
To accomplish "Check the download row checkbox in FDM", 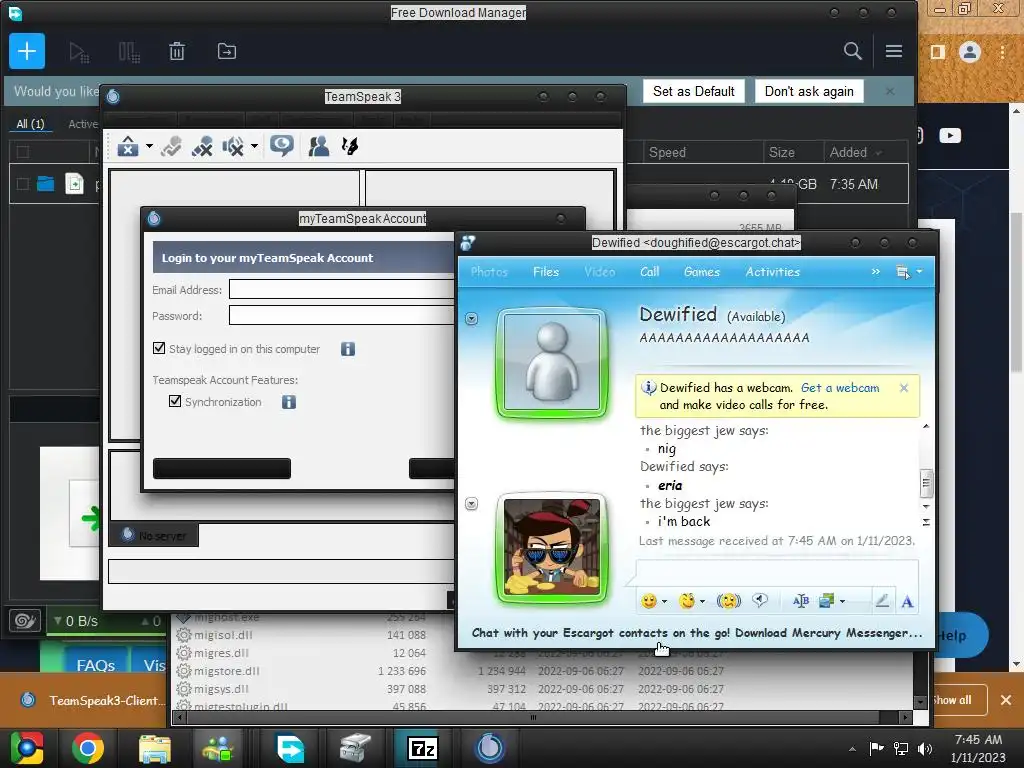I will coord(23,184).
